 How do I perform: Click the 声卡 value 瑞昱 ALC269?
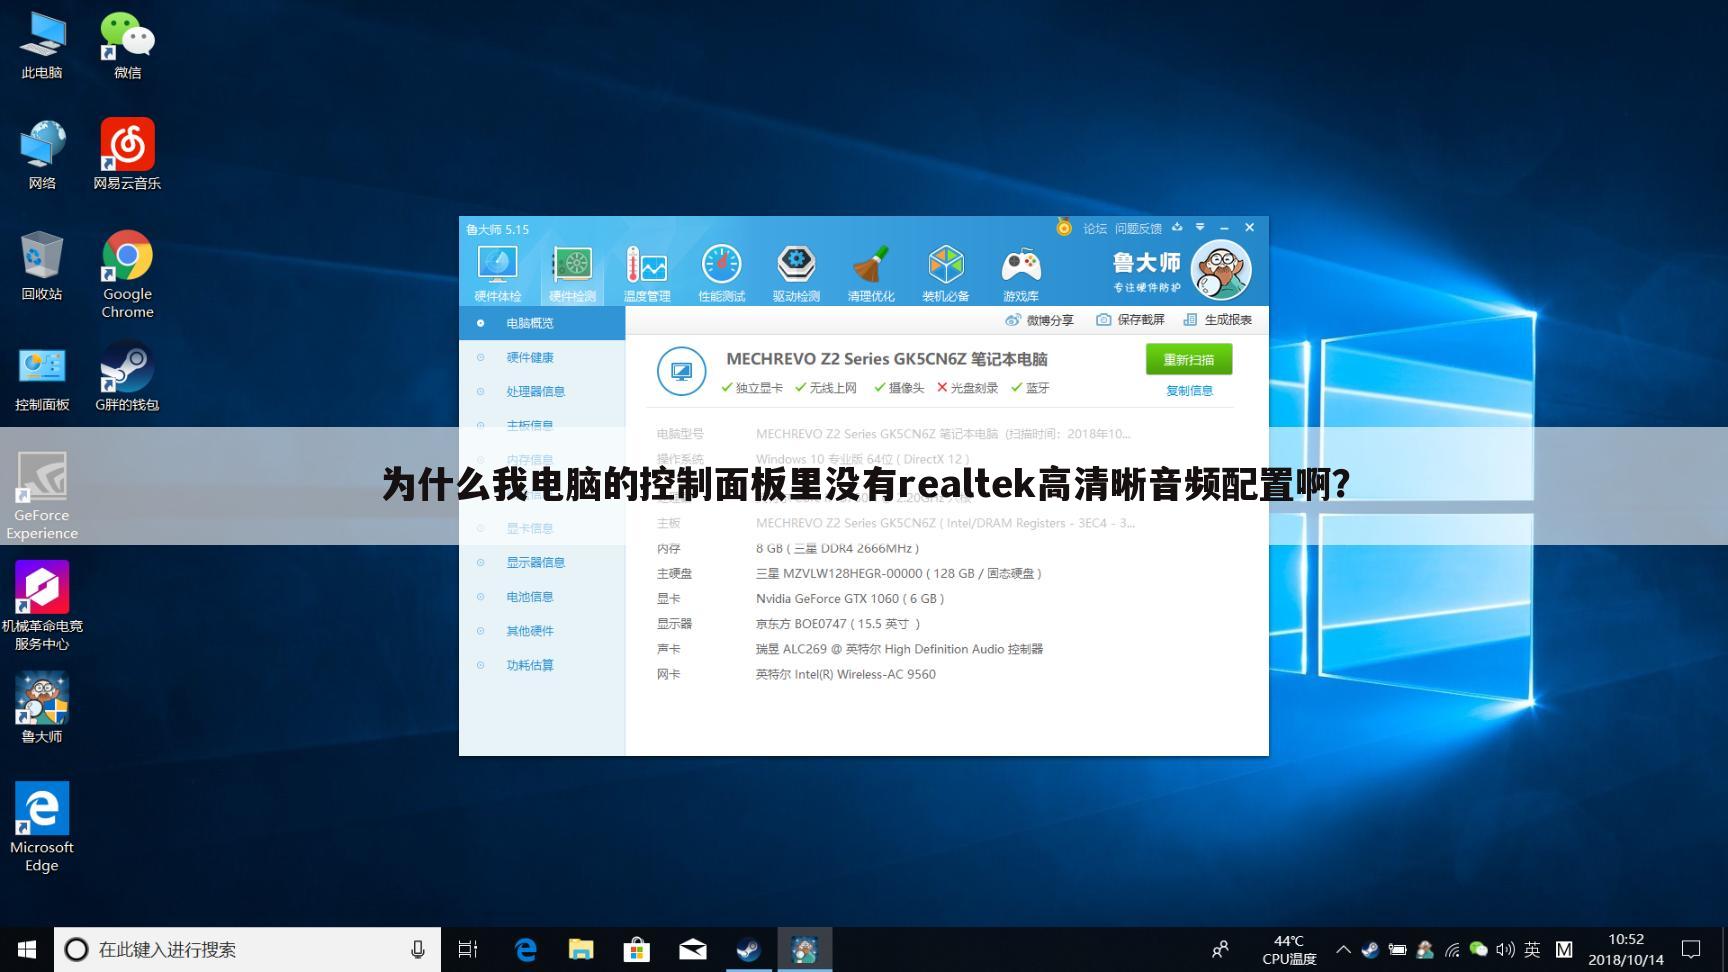pyautogui.click(x=899, y=649)
